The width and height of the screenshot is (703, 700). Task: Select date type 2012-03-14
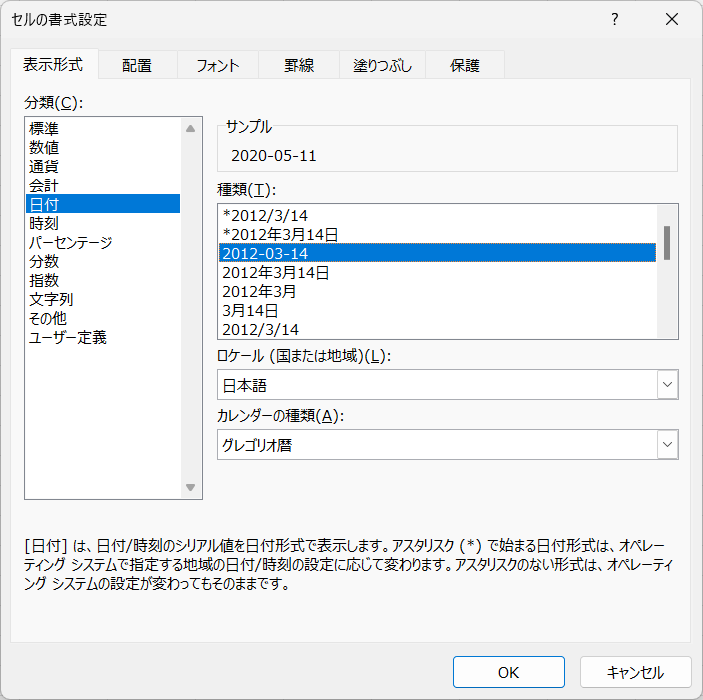coord(437,253)
